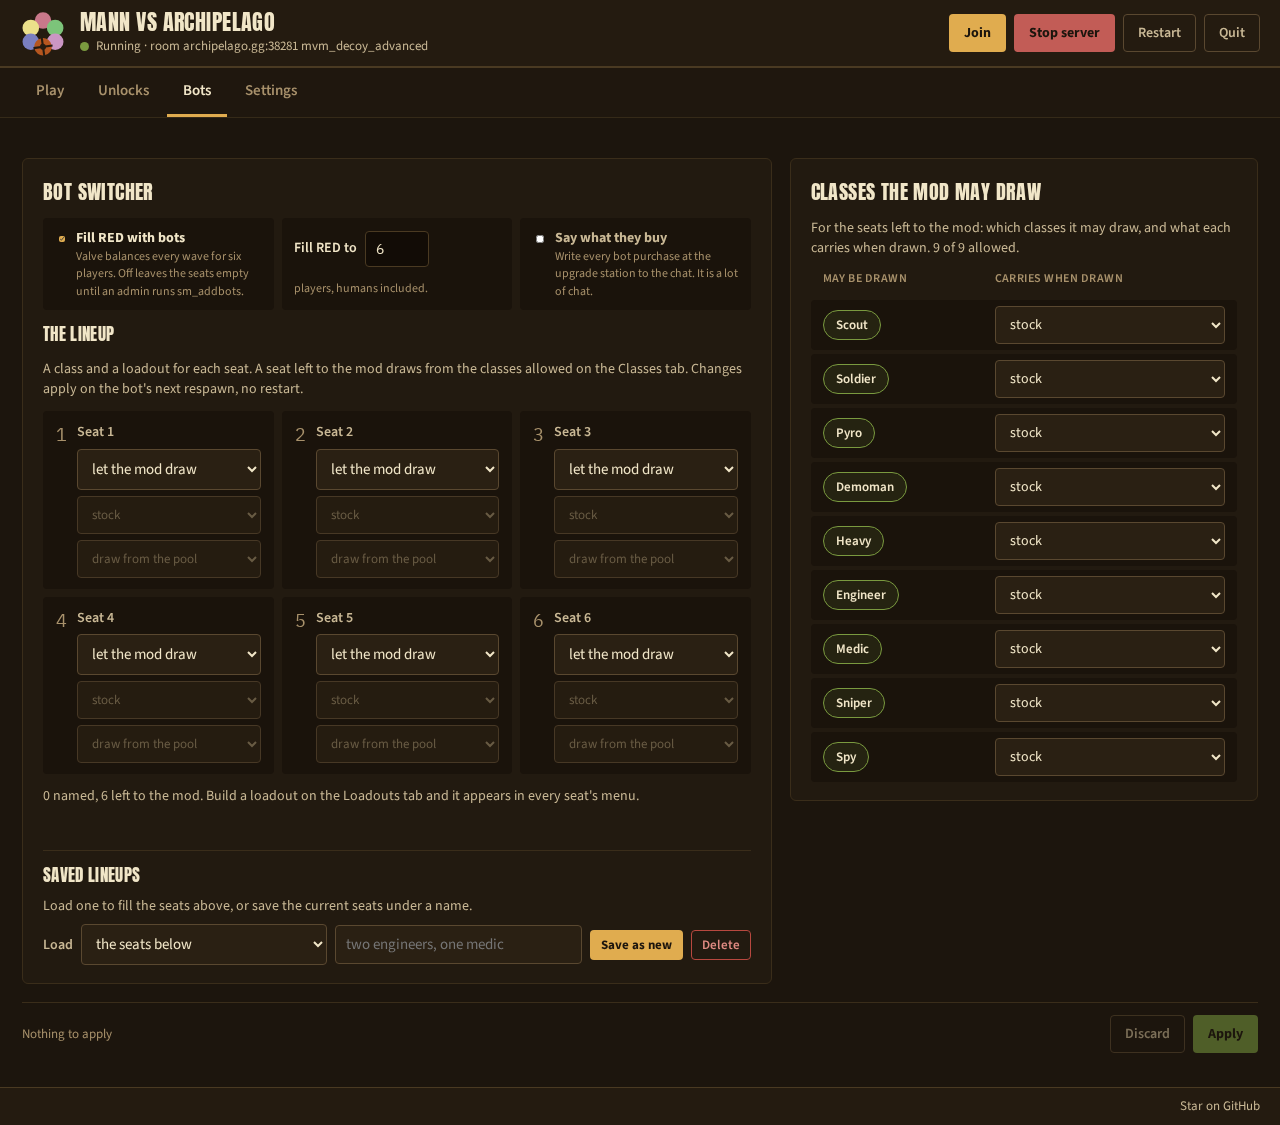1280x1125 pixels.
Task: Click the 'Nothing to apply' status text
Action: click(x=67, y=1034)
